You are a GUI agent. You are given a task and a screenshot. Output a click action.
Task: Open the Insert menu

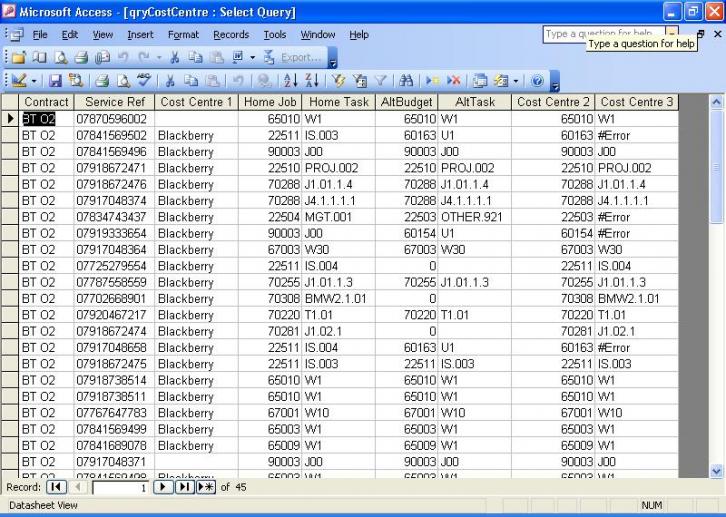pos(140,35)
